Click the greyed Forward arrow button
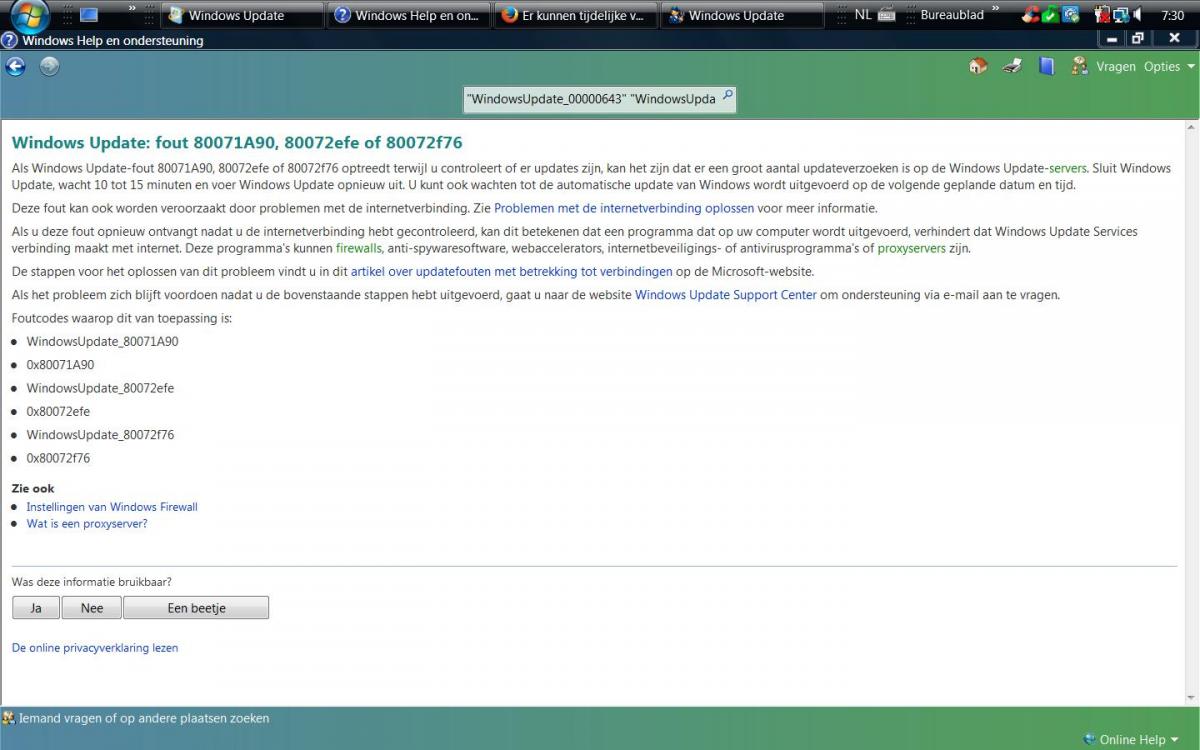This screenshot has width=1200, height=750. [49, 67]
